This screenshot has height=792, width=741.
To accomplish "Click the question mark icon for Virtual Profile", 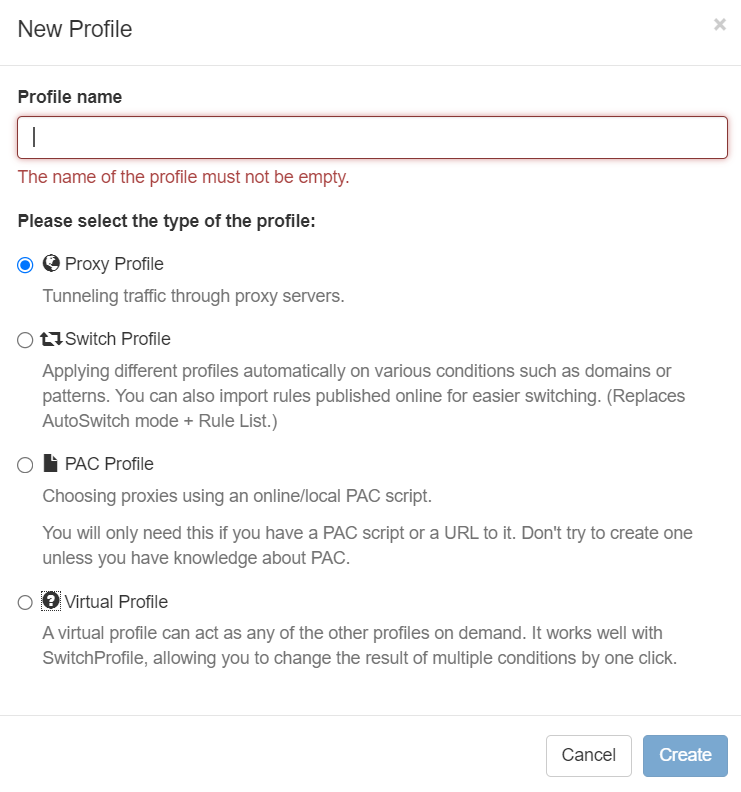I will pos(51,601).
